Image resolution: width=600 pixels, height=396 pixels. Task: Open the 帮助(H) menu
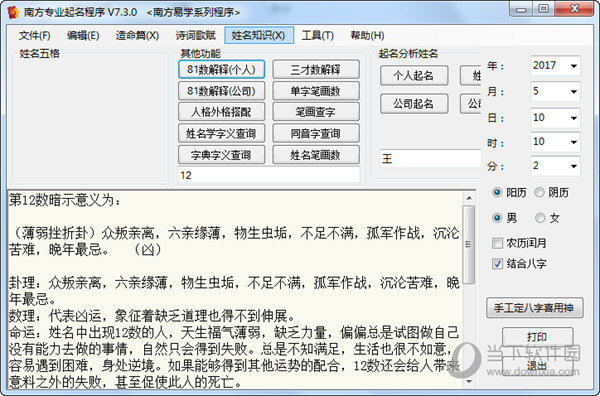pos(367,36)
